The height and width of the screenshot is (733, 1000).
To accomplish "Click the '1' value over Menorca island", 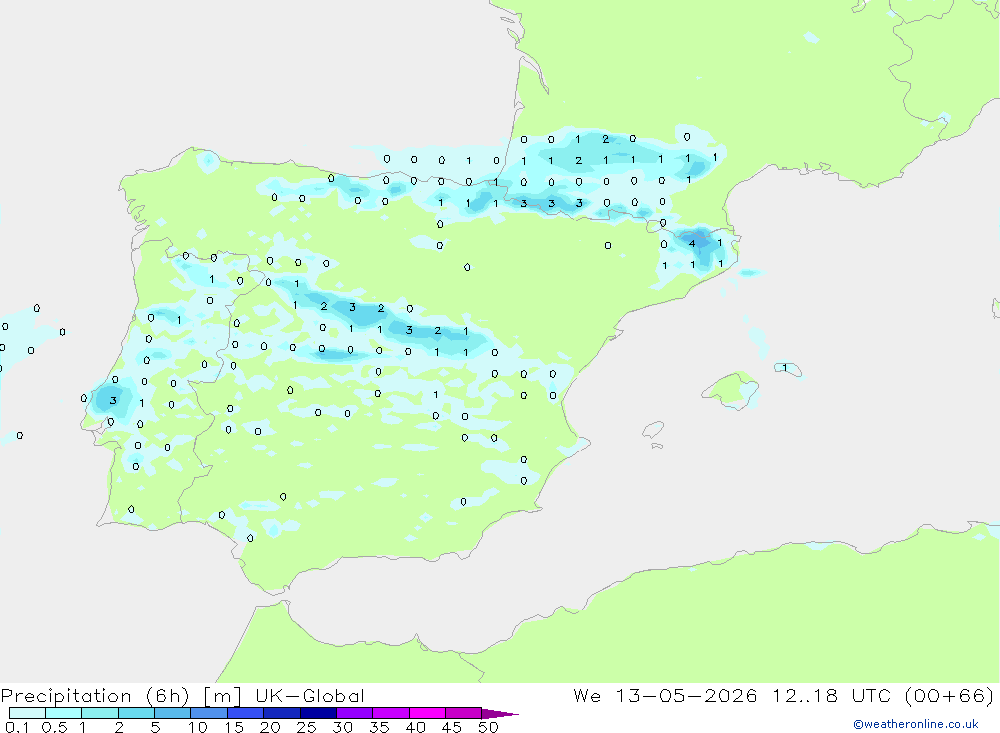I will (785, 368).
